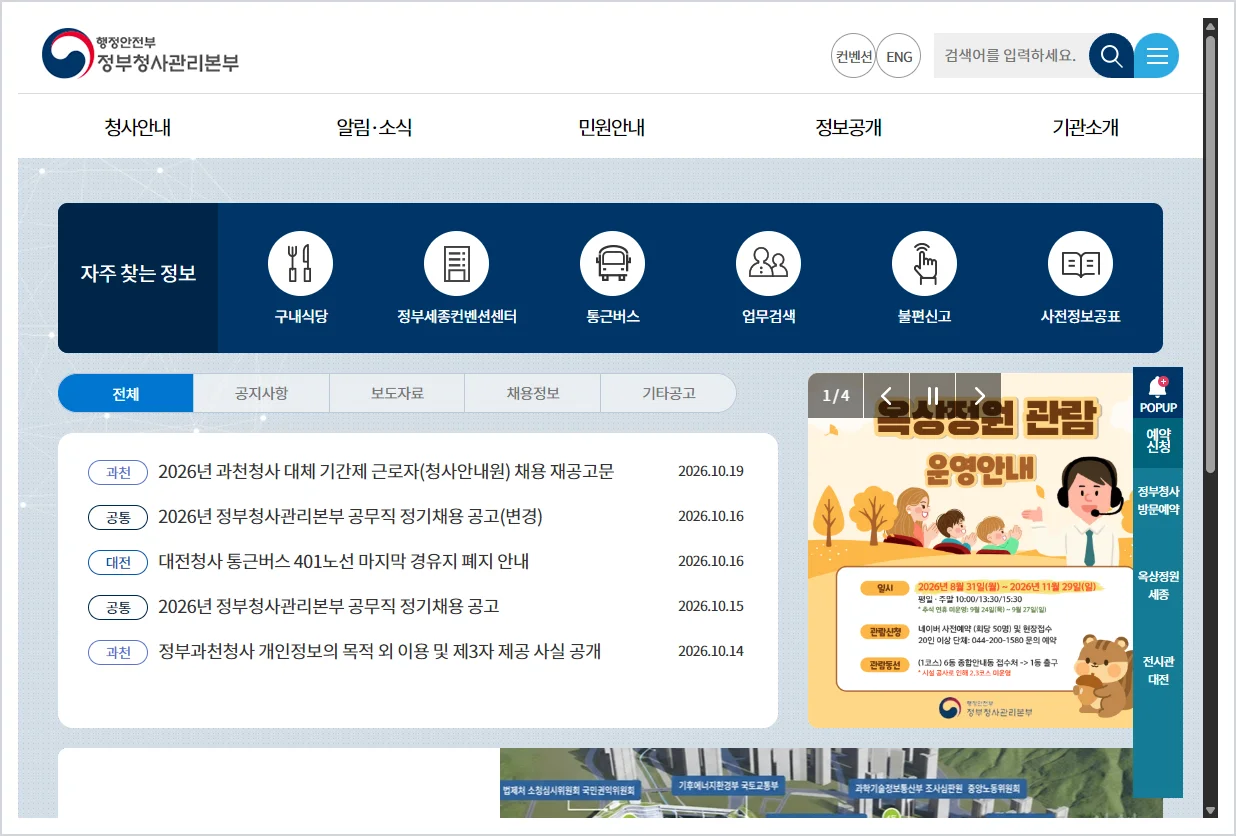The image size is (1236, 836).
Task: Open the 컨벤션 round button
Action: point(853,56)
